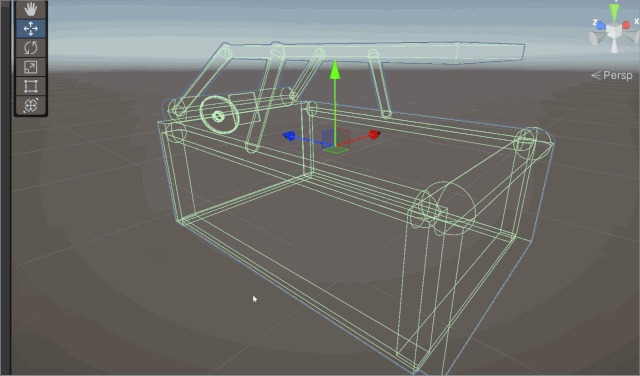
Task: Select the Hand (view) tool
Action: coord(31,9)
